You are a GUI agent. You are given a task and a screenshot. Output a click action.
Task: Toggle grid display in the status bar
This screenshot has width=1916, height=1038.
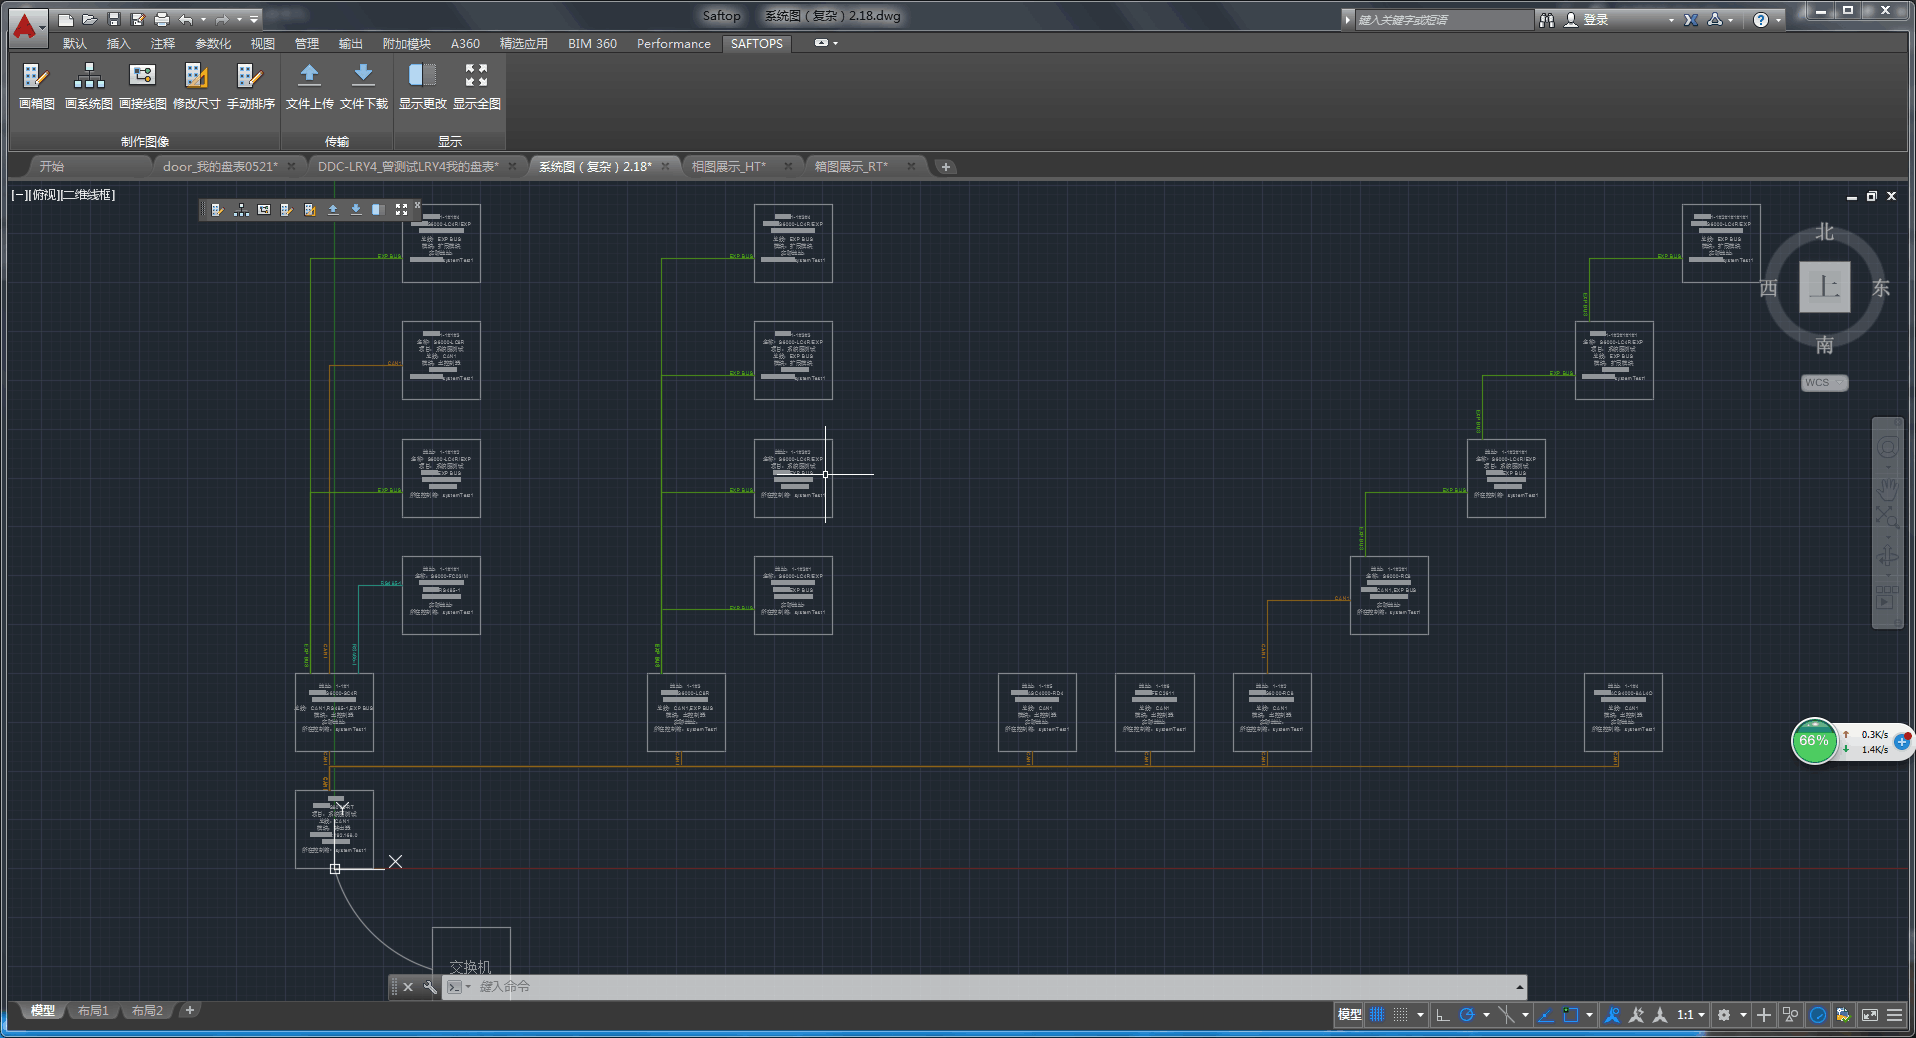coord(1377,1015)
